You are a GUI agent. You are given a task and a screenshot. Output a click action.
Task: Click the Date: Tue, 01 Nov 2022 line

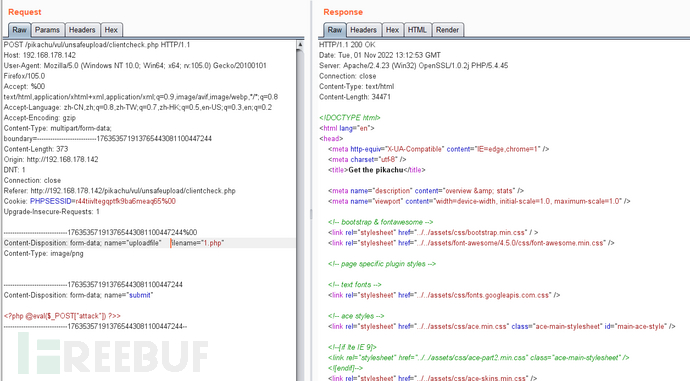(380, 55)
